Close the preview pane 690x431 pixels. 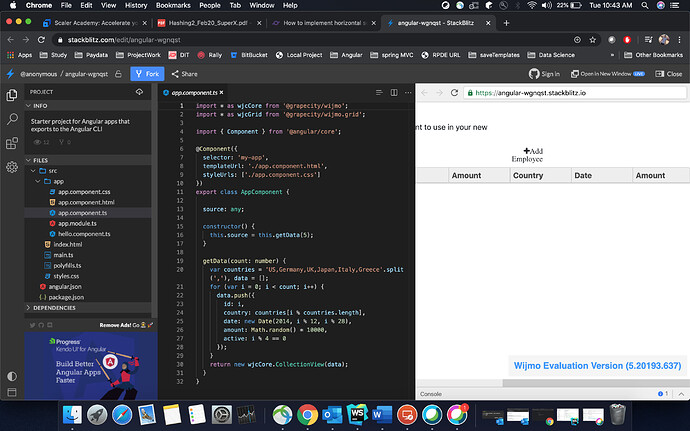(668, 74)
